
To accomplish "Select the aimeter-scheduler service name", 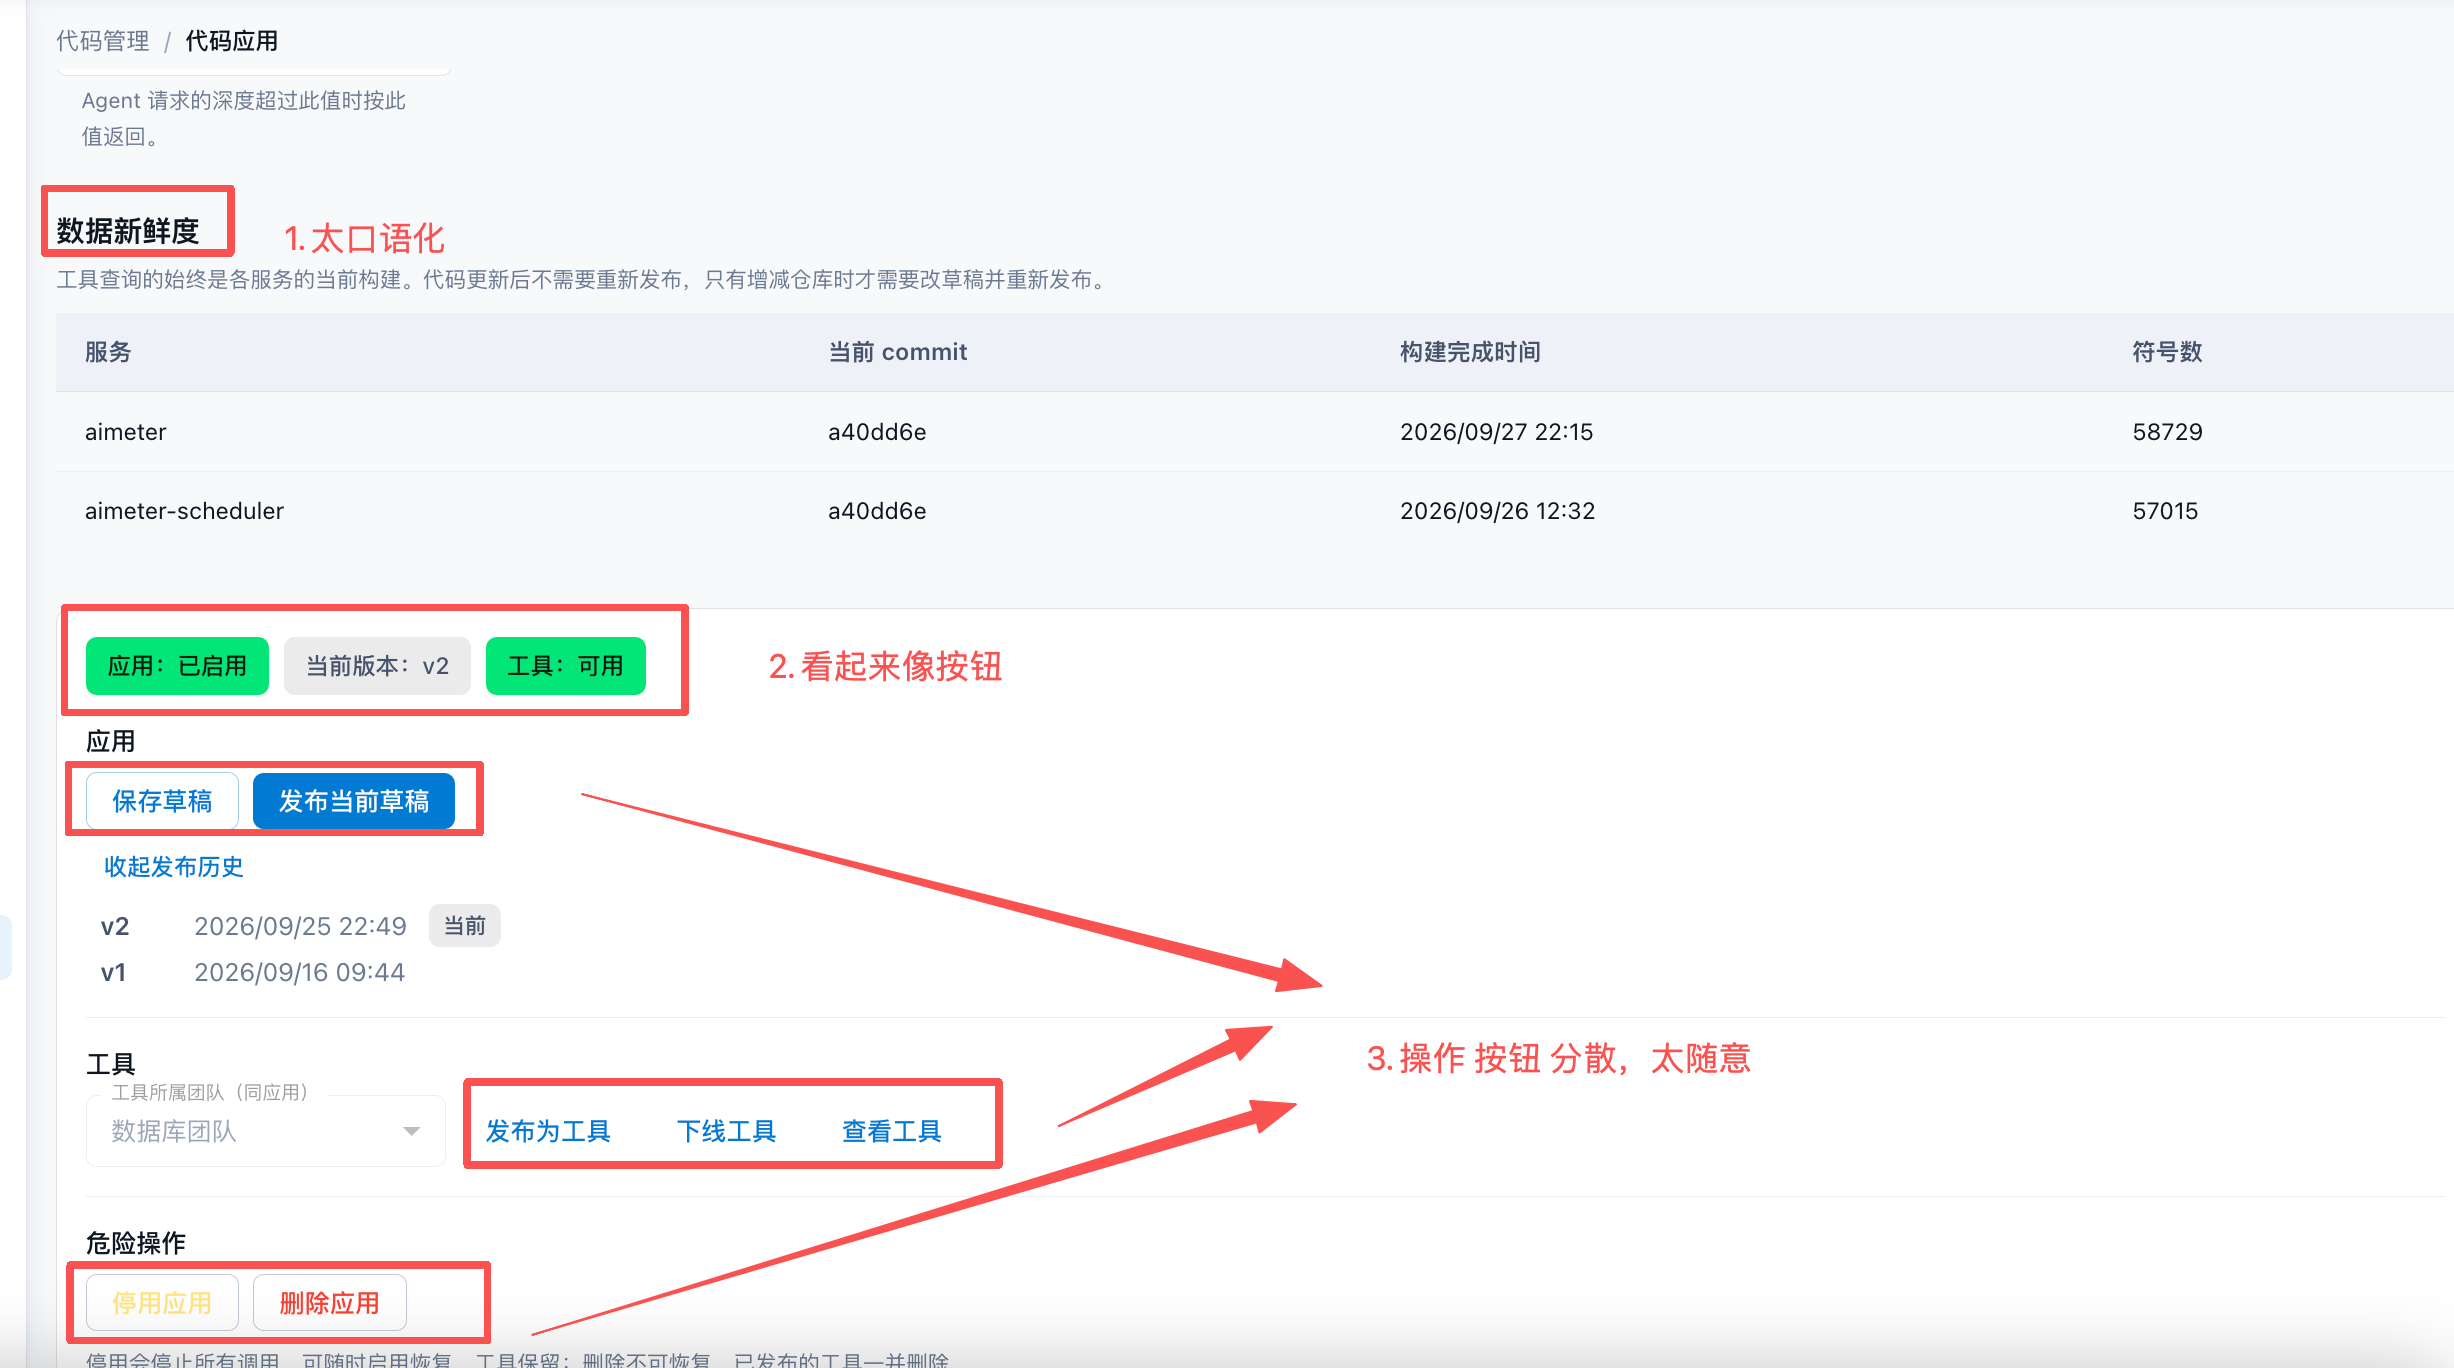I will click(x=184, y=511).
